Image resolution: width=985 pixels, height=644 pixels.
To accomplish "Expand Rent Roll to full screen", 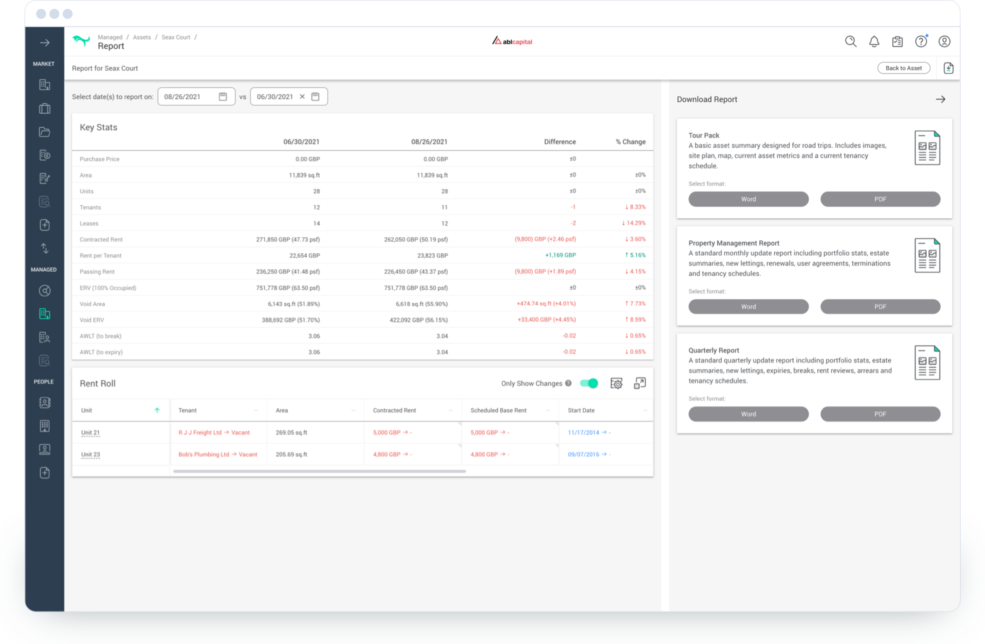I will pos(639,383).
